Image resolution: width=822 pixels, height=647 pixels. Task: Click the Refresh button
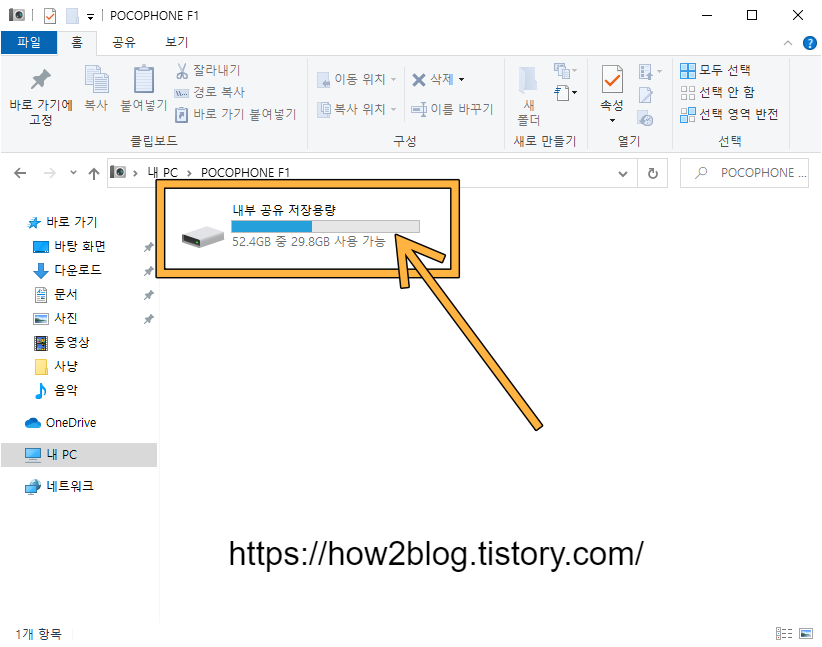653,173
